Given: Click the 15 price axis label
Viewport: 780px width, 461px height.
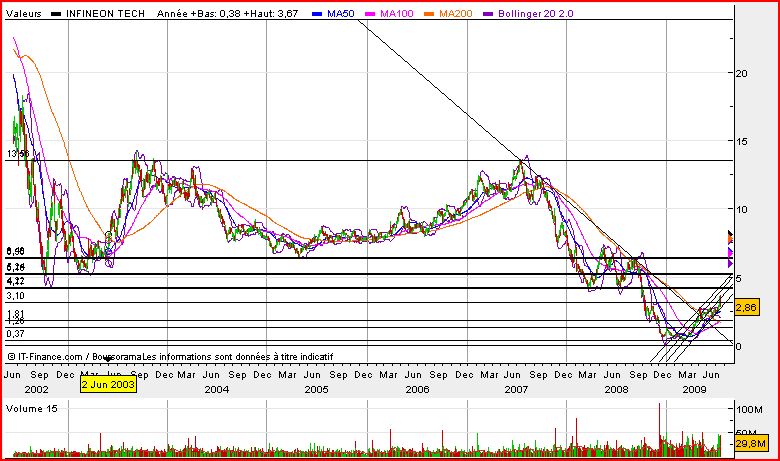Looking at the screenshot, I should coord(741,141).
